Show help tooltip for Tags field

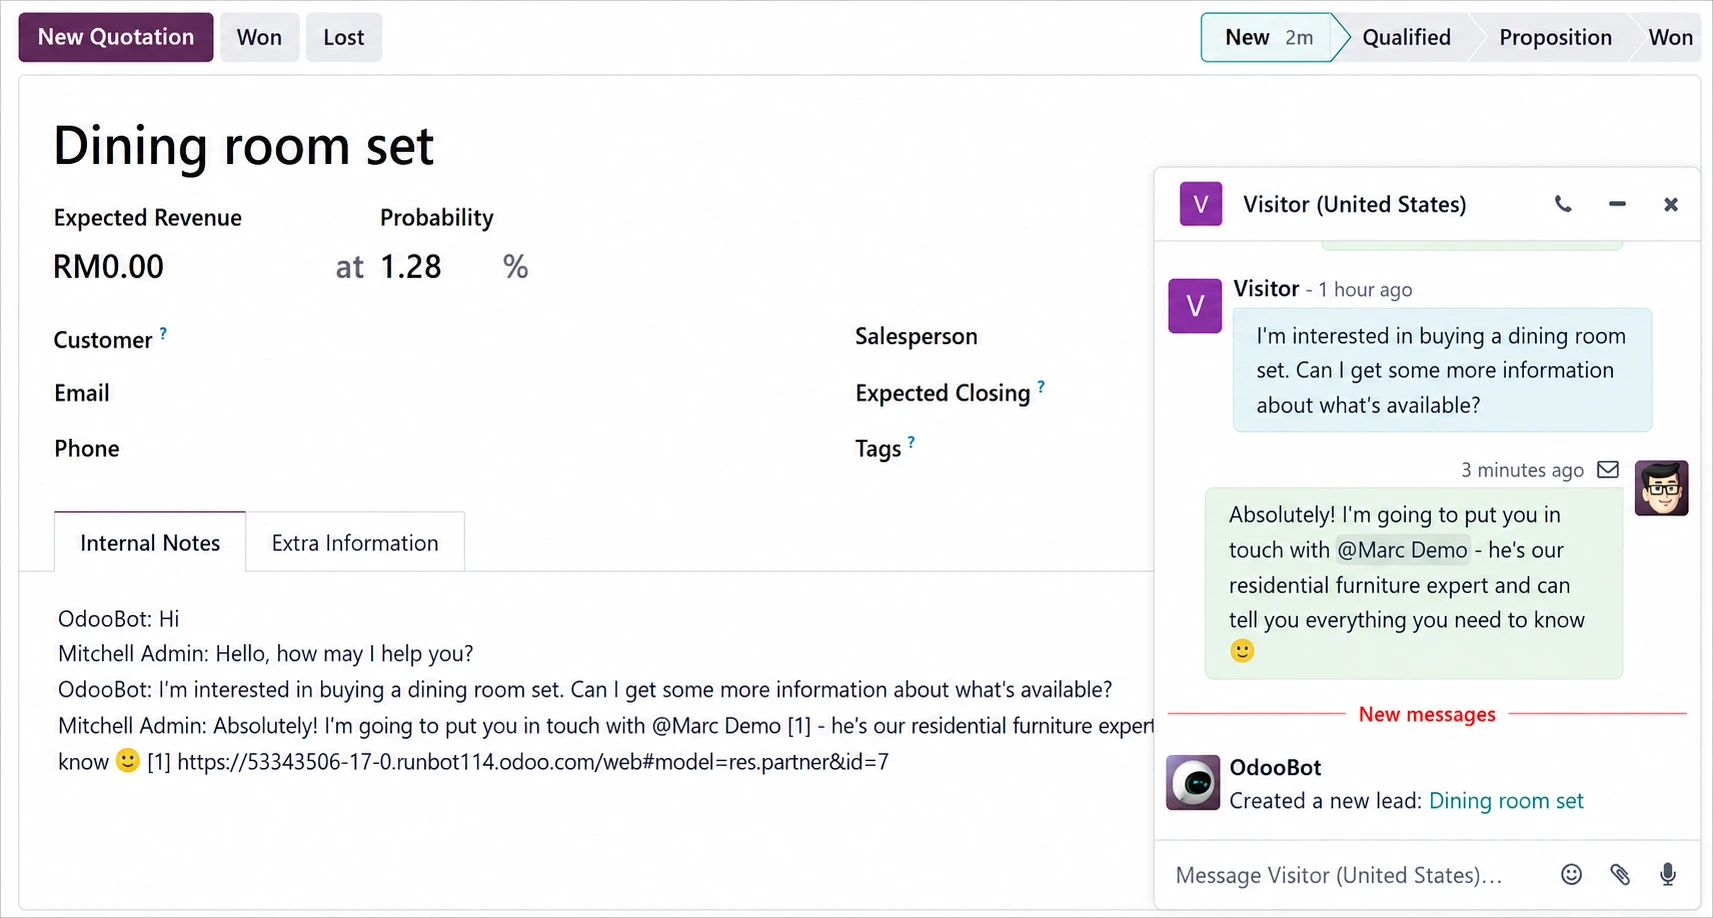coord(911,442)
